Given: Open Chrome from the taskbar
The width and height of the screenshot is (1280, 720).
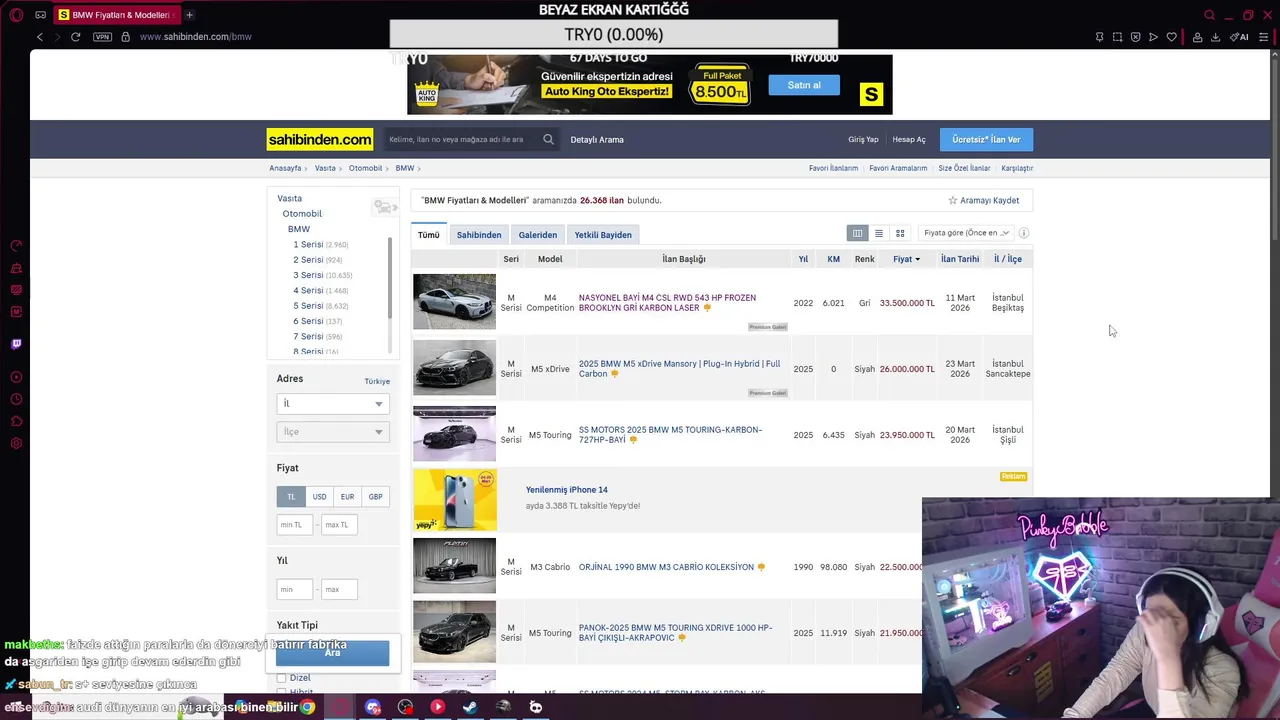Looking at the screenshot, I should pyautogui.click(x=308, y=707).
